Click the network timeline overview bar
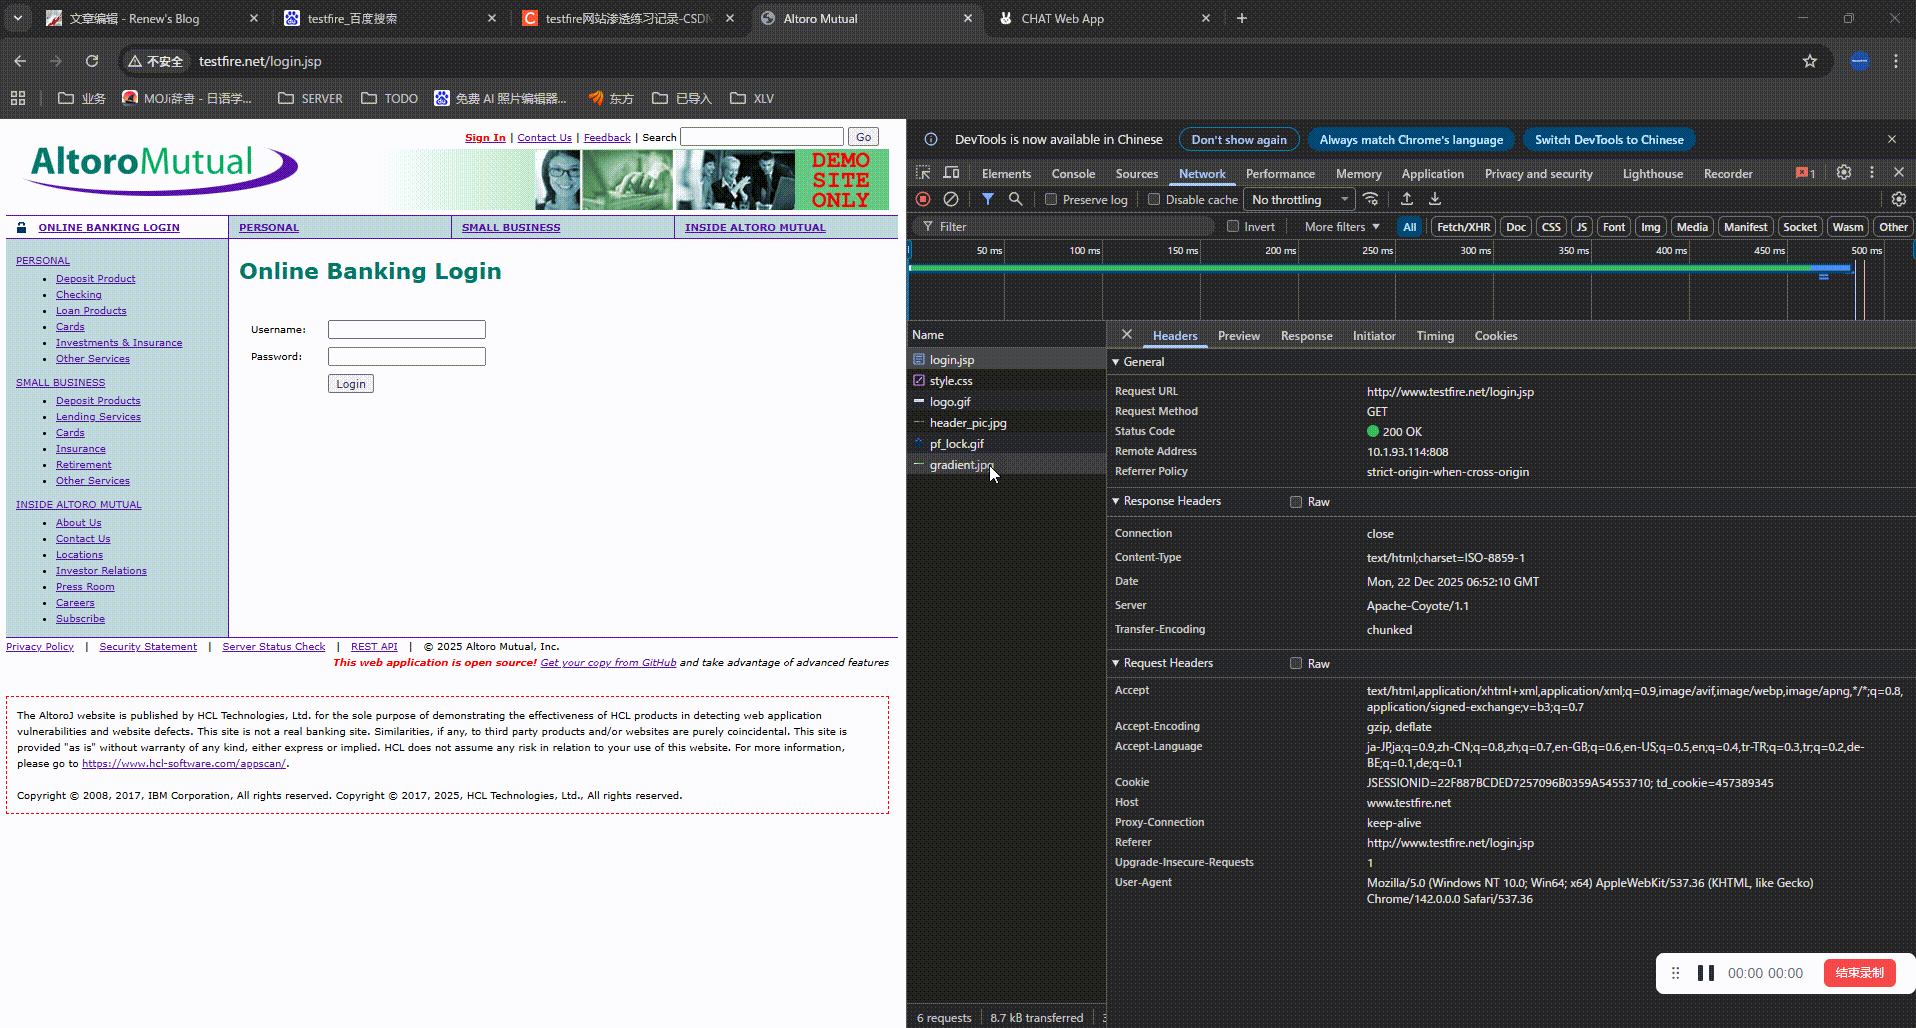 tap(1380, 268)
